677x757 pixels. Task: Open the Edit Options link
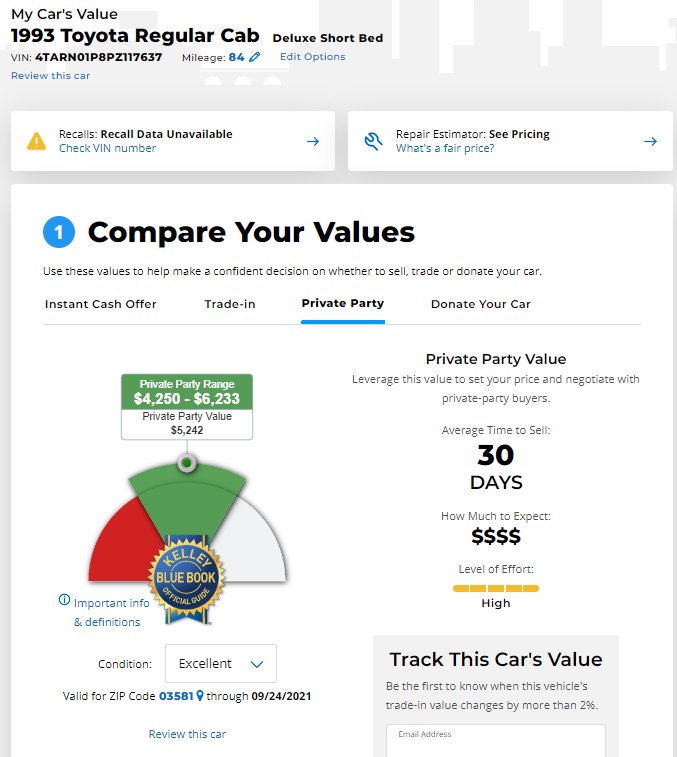[x=312, y=56]
